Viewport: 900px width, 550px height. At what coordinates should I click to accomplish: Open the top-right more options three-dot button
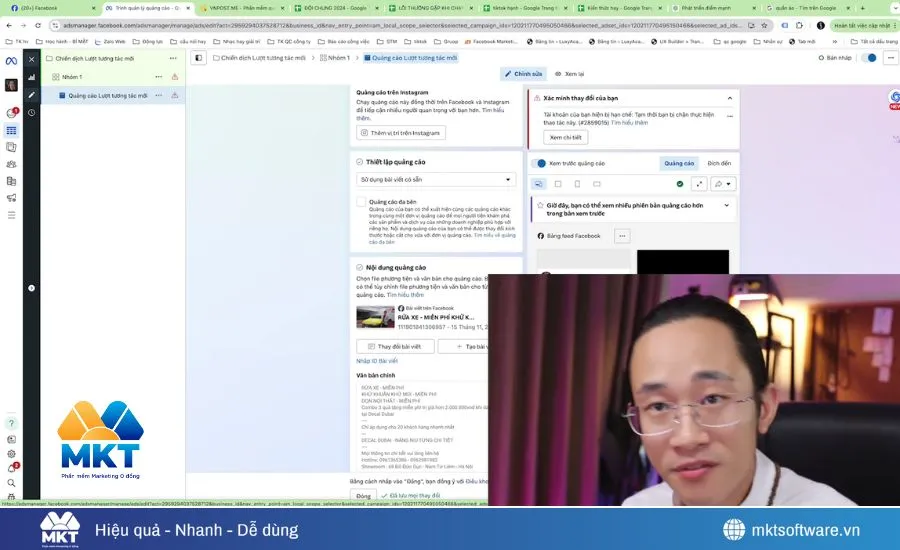[x=890, y=58]
